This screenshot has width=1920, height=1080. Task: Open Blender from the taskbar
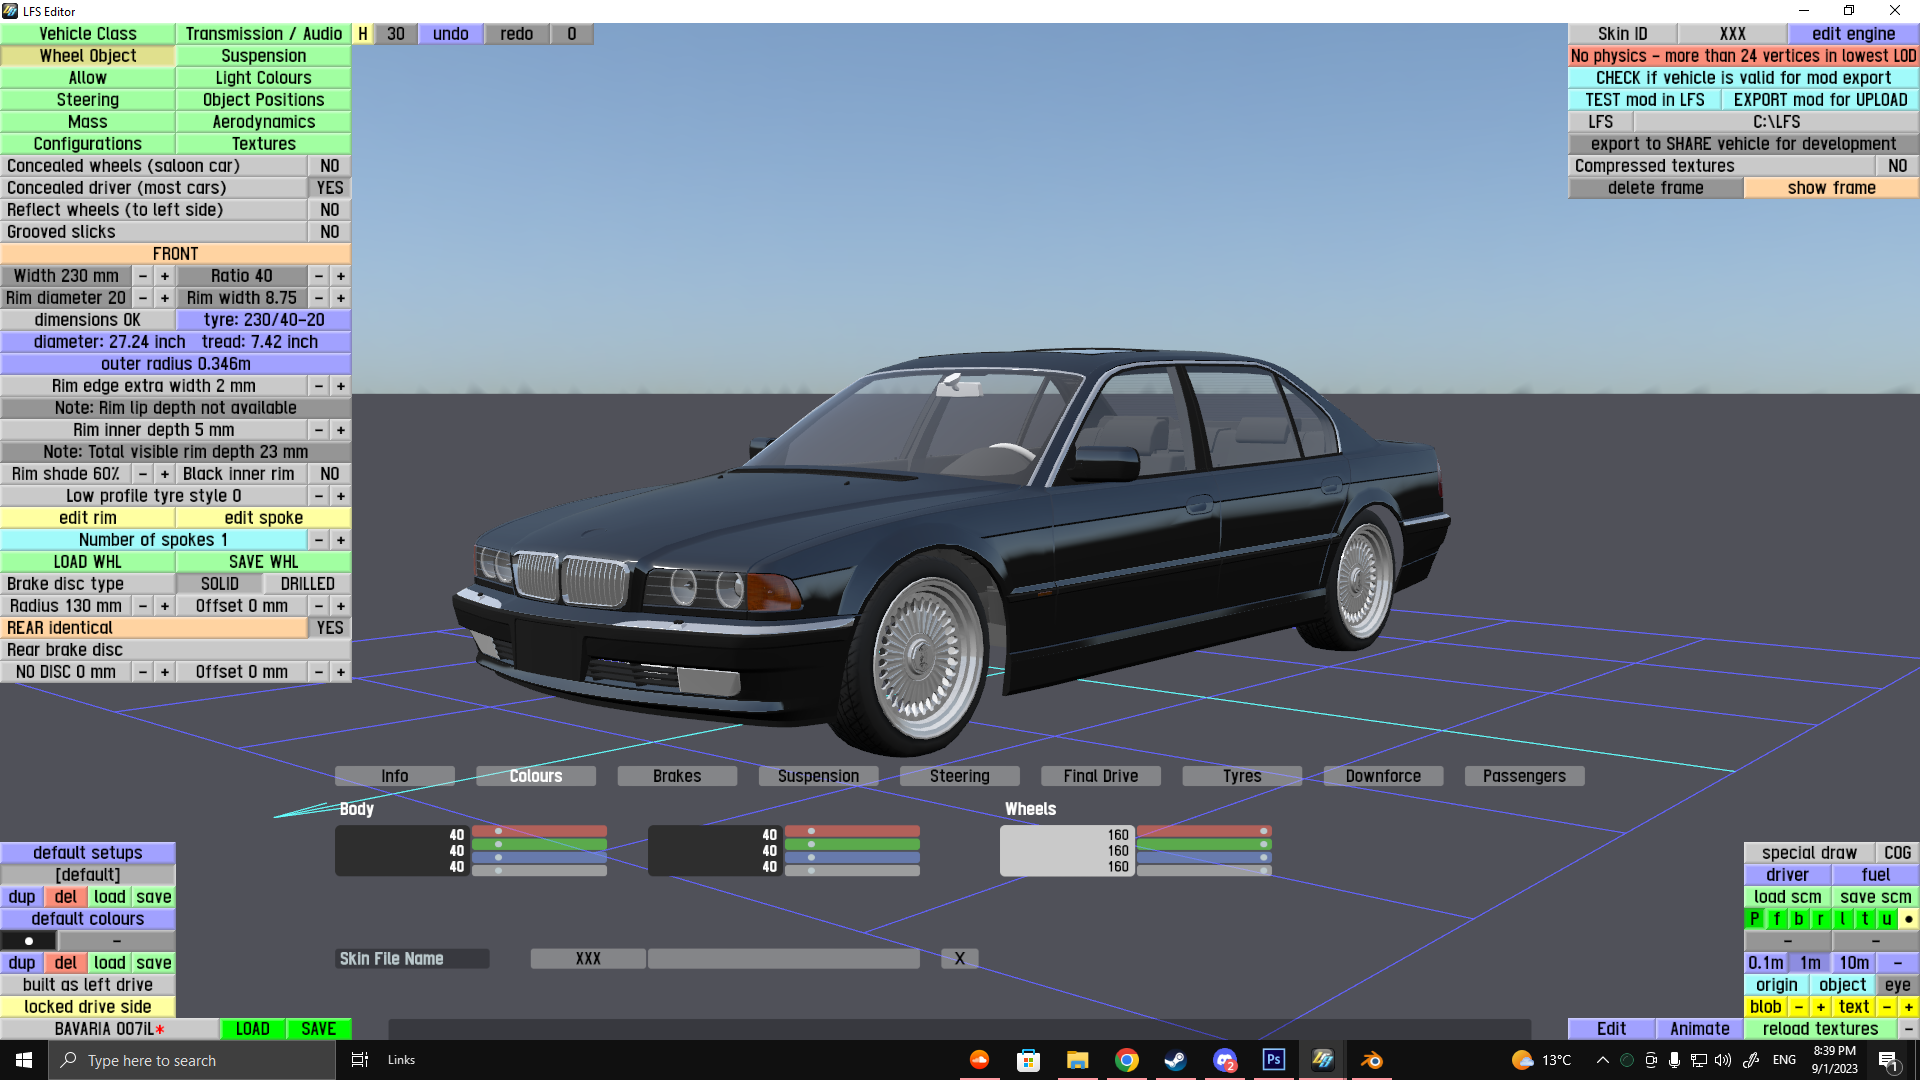click(1372, 1060)
